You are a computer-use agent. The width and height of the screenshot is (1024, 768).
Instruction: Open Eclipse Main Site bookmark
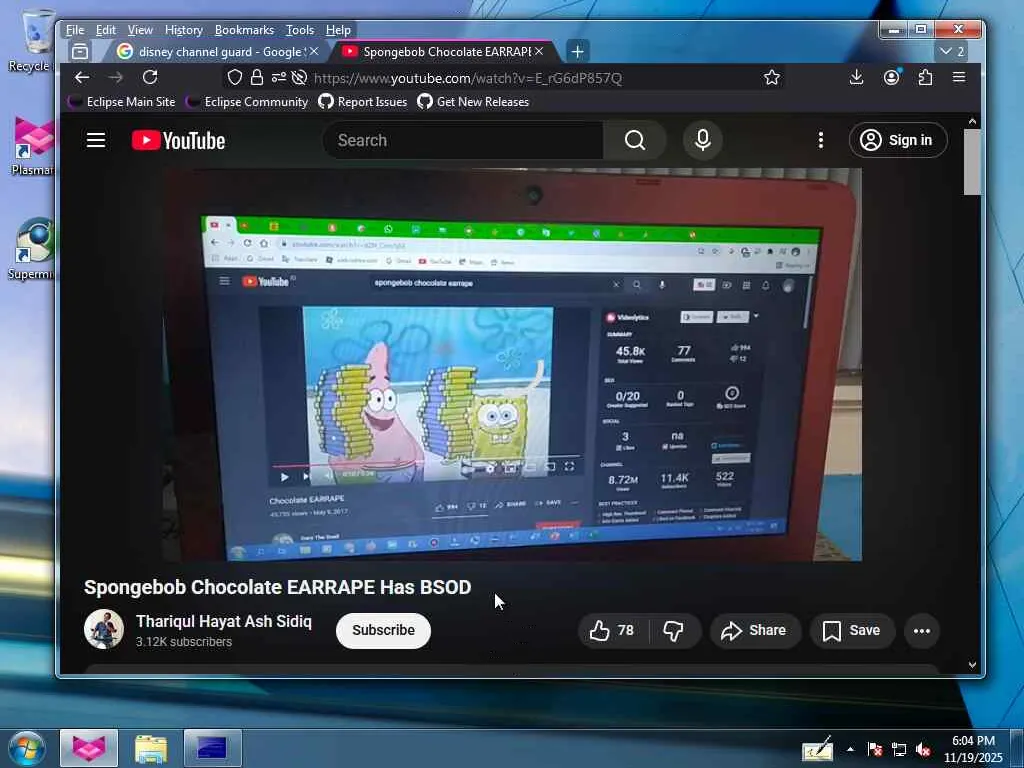pos(122,102)
